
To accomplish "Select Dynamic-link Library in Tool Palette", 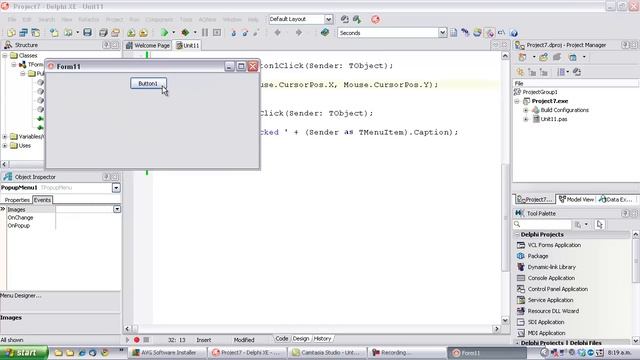I will [x=551, y=267].
